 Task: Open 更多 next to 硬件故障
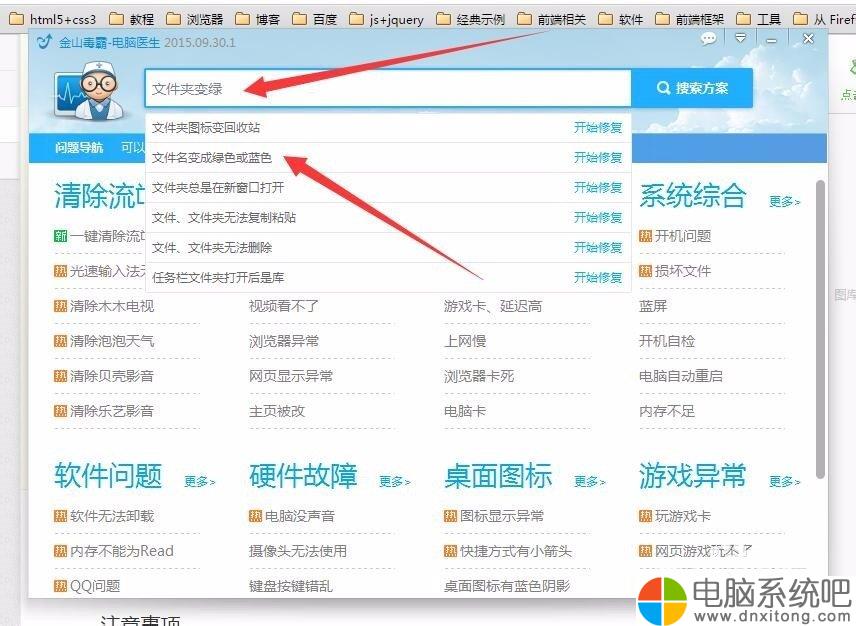(395, 481)
